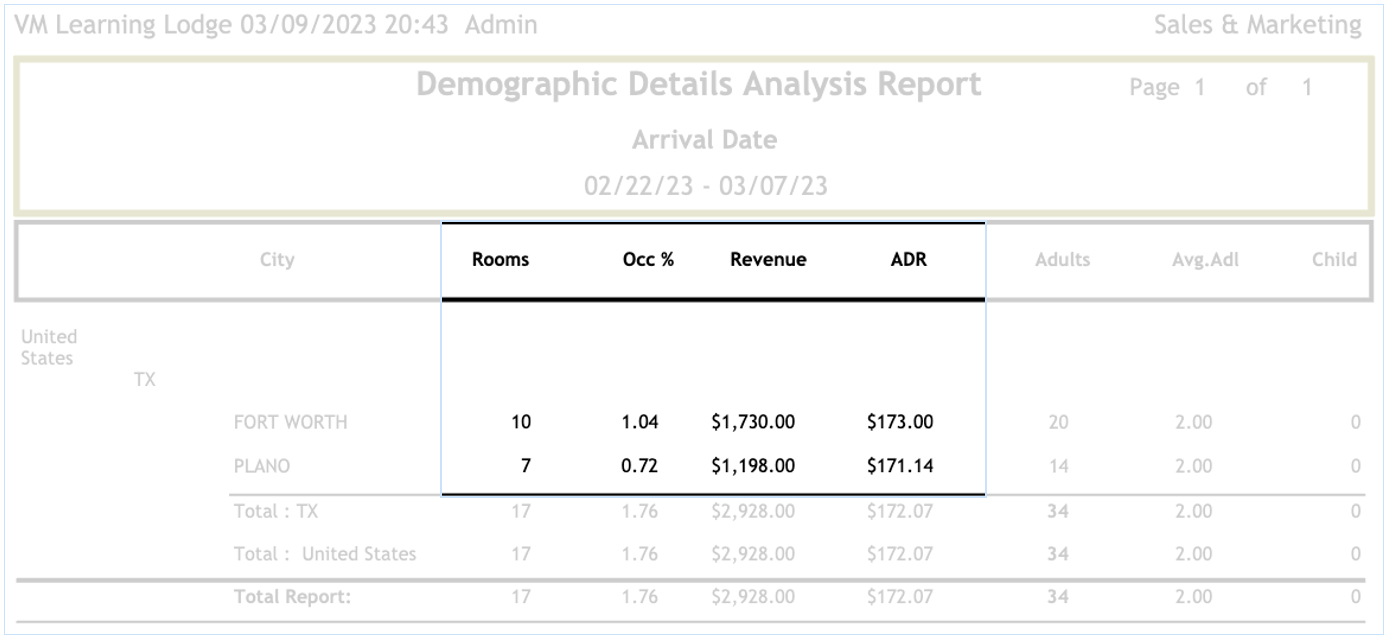Select the Adults column header

(1062, 260)
